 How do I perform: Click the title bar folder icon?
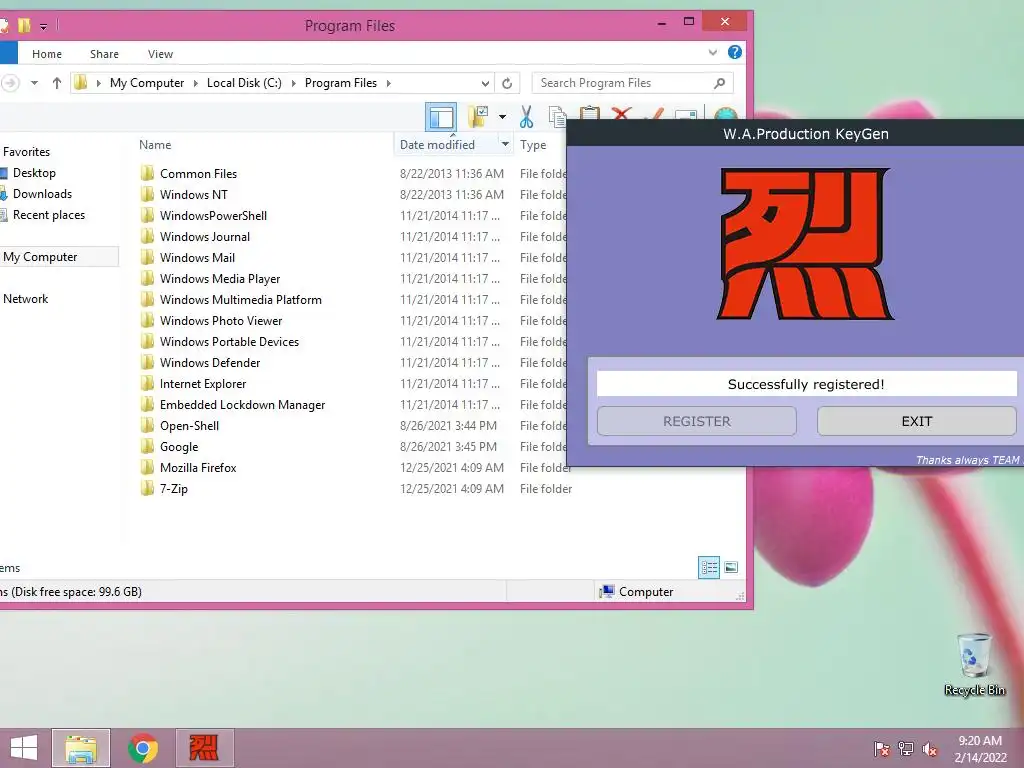tap(24, 25)
